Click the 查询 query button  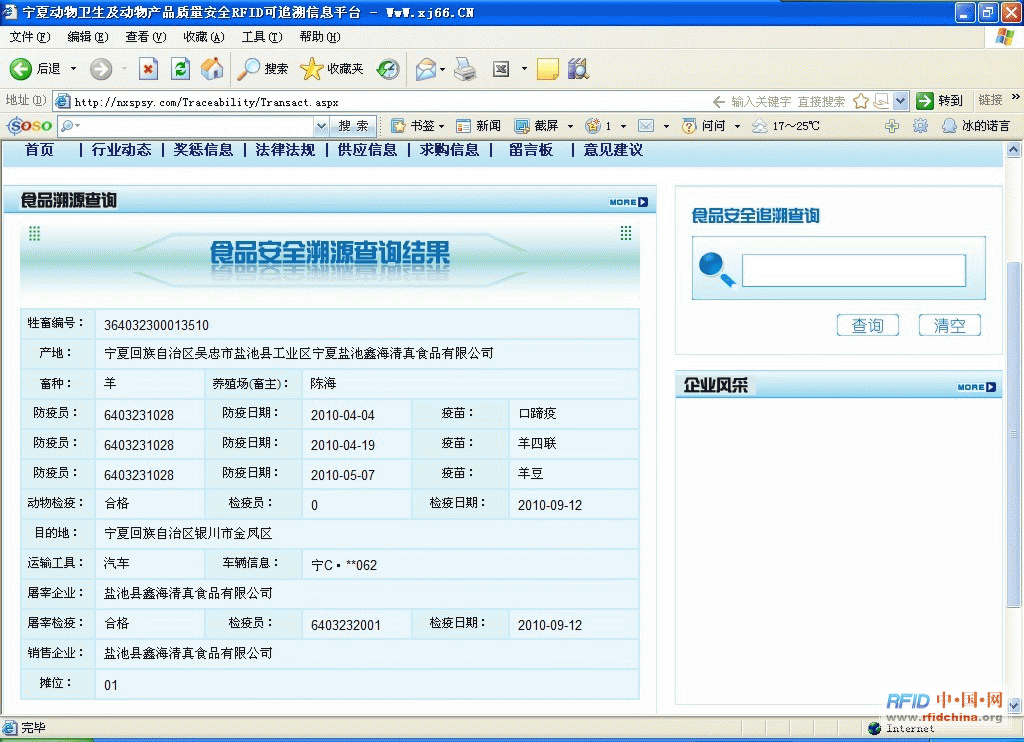867,326
